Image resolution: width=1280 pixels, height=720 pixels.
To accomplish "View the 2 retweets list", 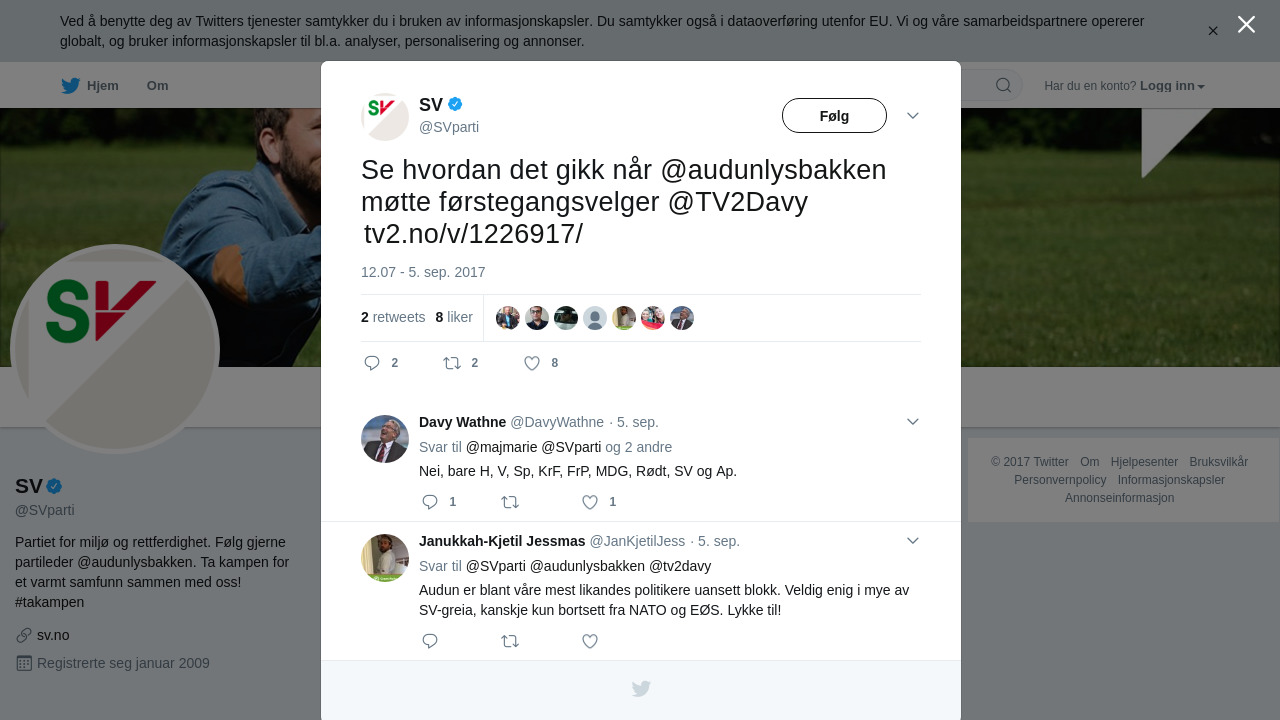I will coord(393,317).
